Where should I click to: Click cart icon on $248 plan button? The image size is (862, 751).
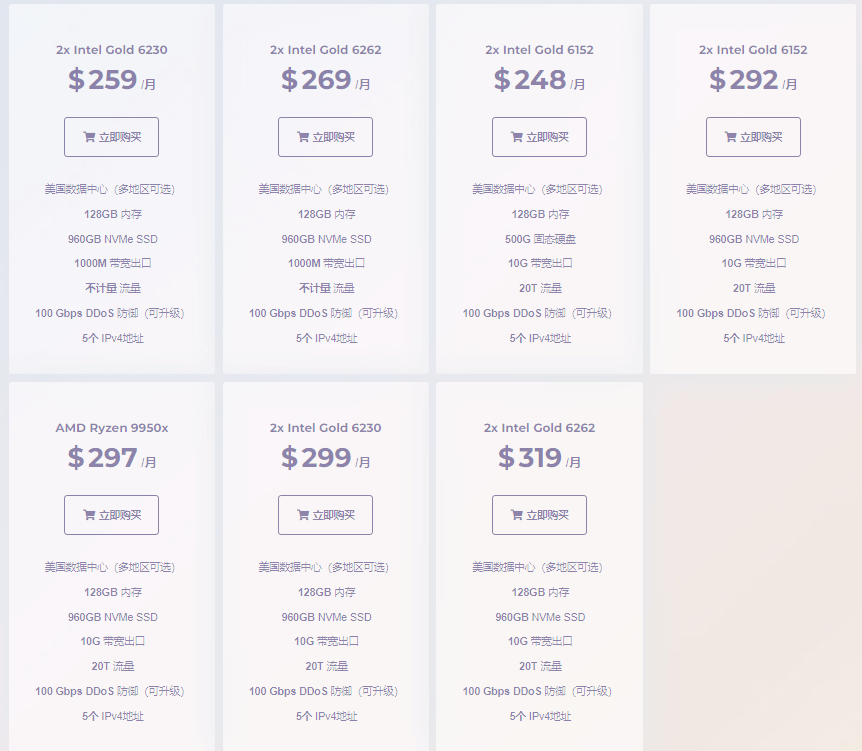click(x=517, y=137)
